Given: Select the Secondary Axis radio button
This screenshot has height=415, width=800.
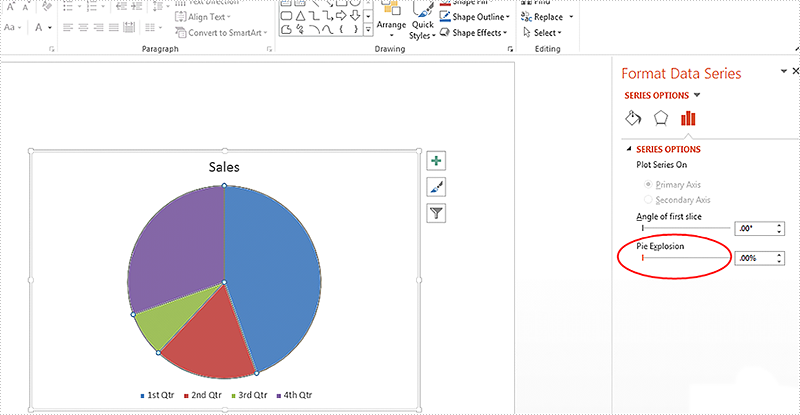Looking at the screenshot, I should click(648, 200).
